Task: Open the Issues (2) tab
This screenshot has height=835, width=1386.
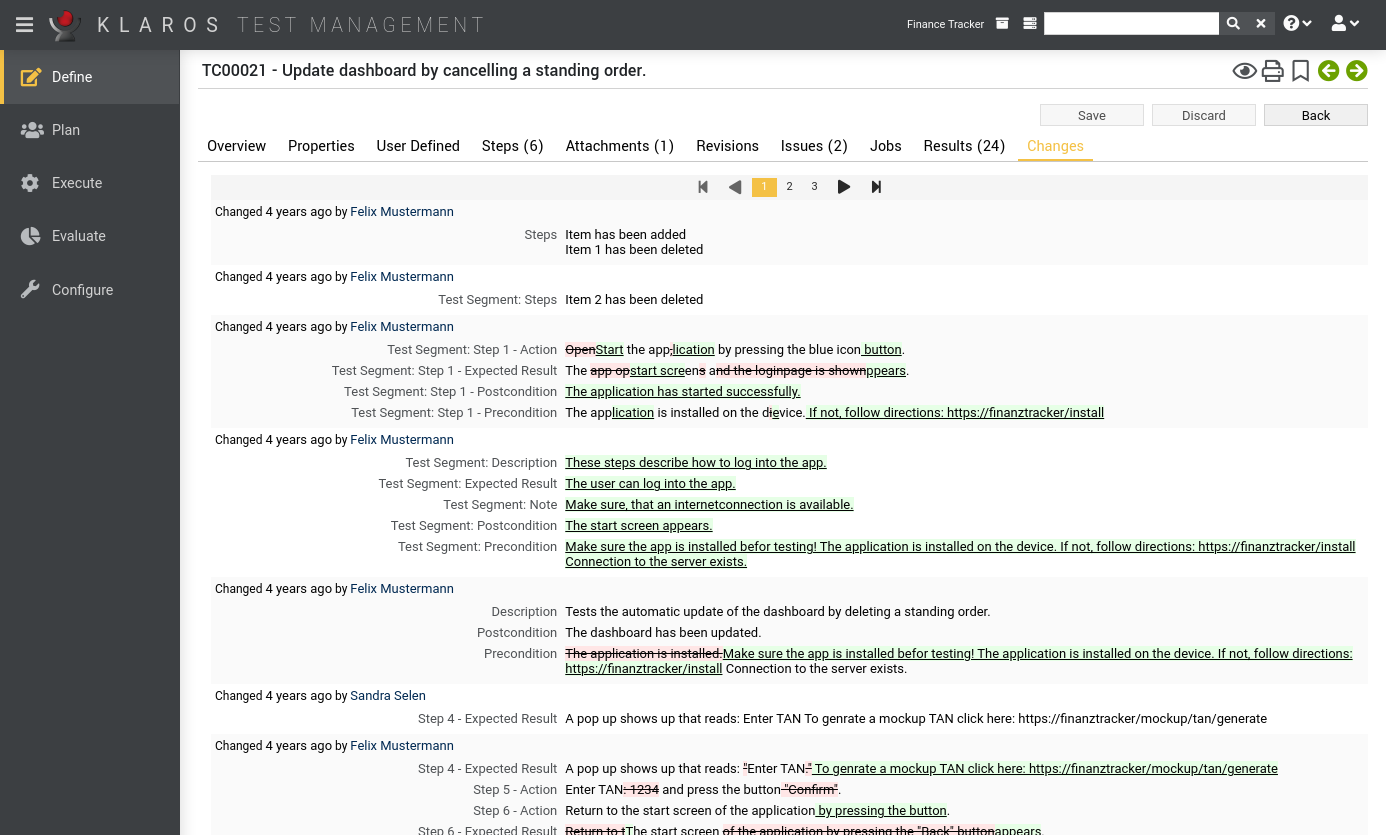Action: point(814,146)
